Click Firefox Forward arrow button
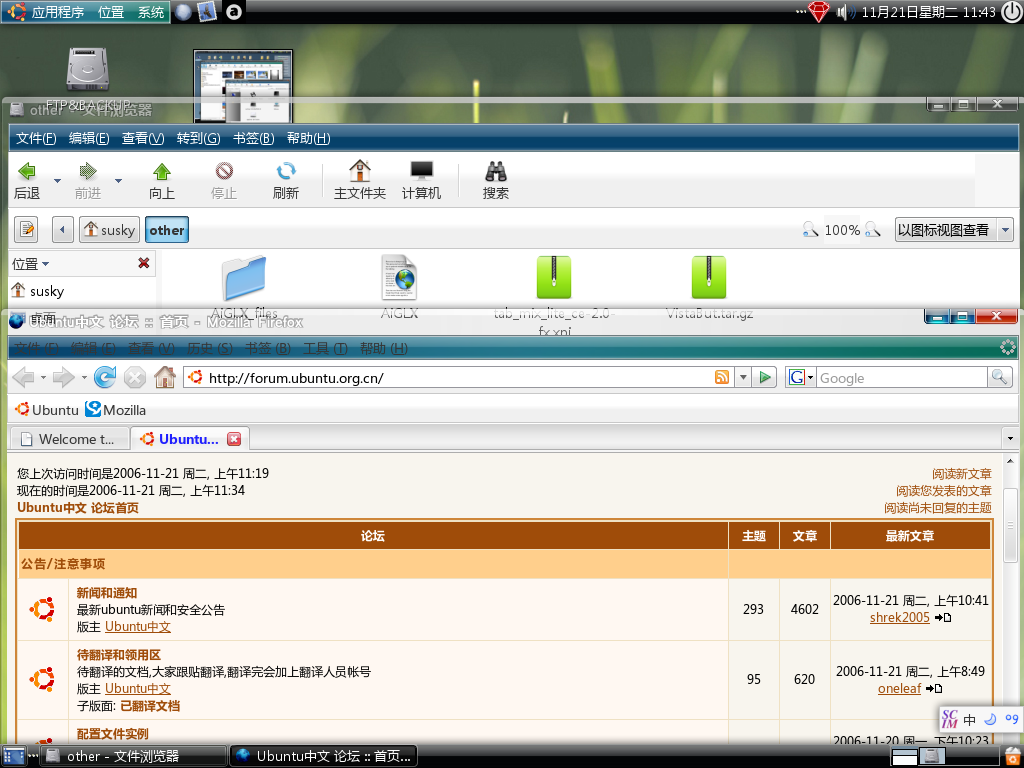 pos(63,377)
